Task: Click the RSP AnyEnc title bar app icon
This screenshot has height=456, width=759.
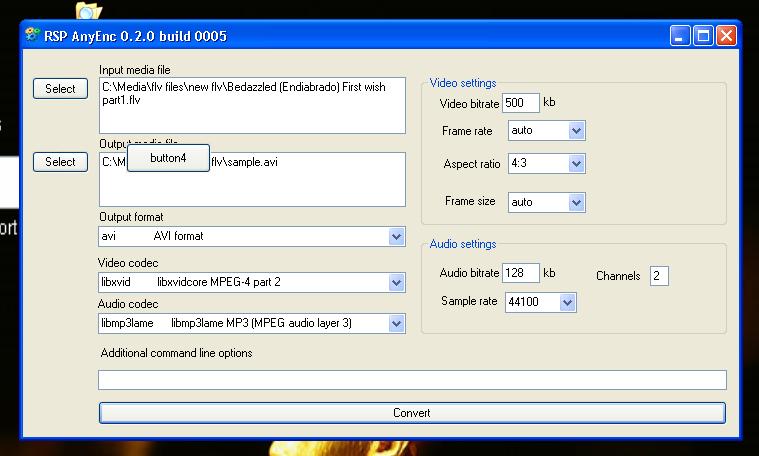Action: coord(32,35)
